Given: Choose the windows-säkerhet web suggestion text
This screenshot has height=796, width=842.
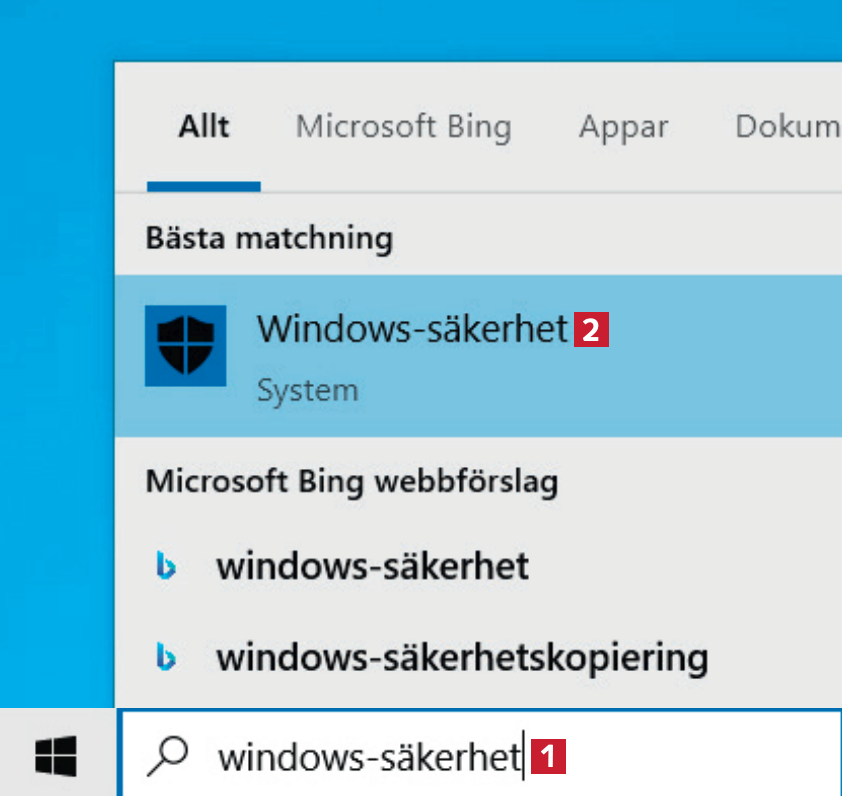Looking at the screenshot, I should pyautogui.click(x=372, y=567).
